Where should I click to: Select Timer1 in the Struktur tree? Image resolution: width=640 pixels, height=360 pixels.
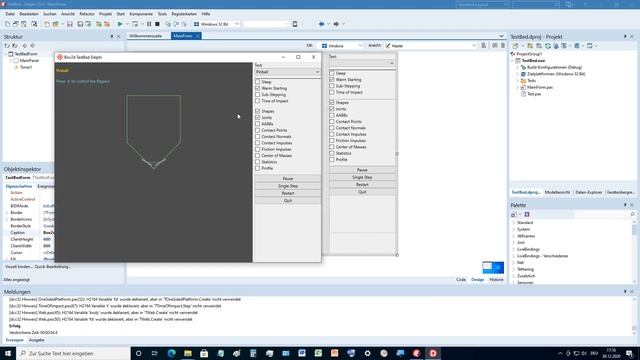(x=26, y=67)
